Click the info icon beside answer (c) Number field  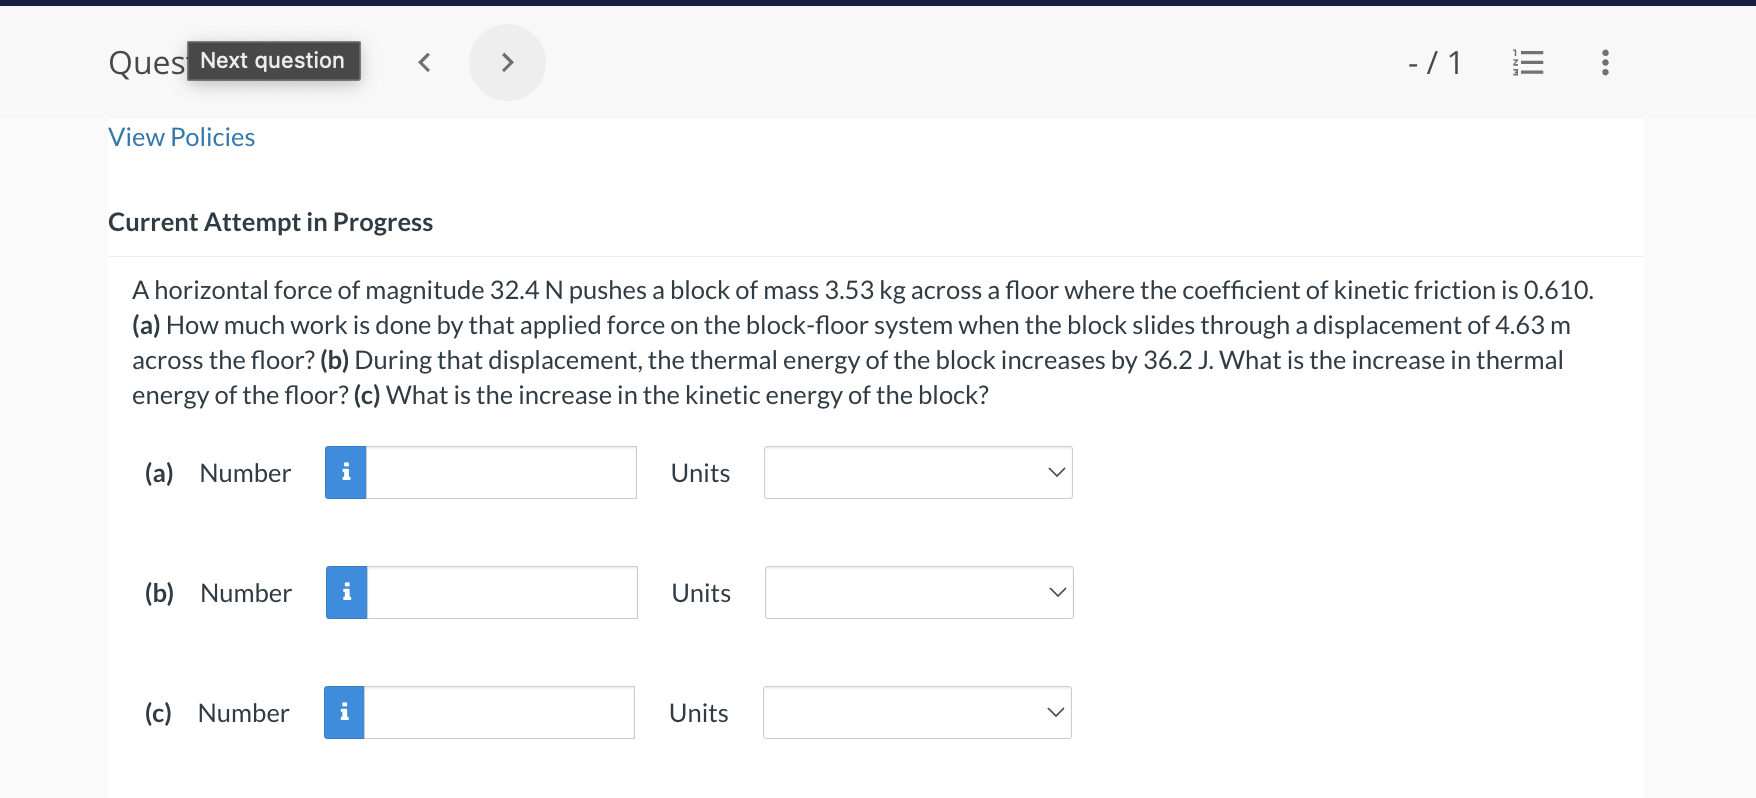point(343,712)
